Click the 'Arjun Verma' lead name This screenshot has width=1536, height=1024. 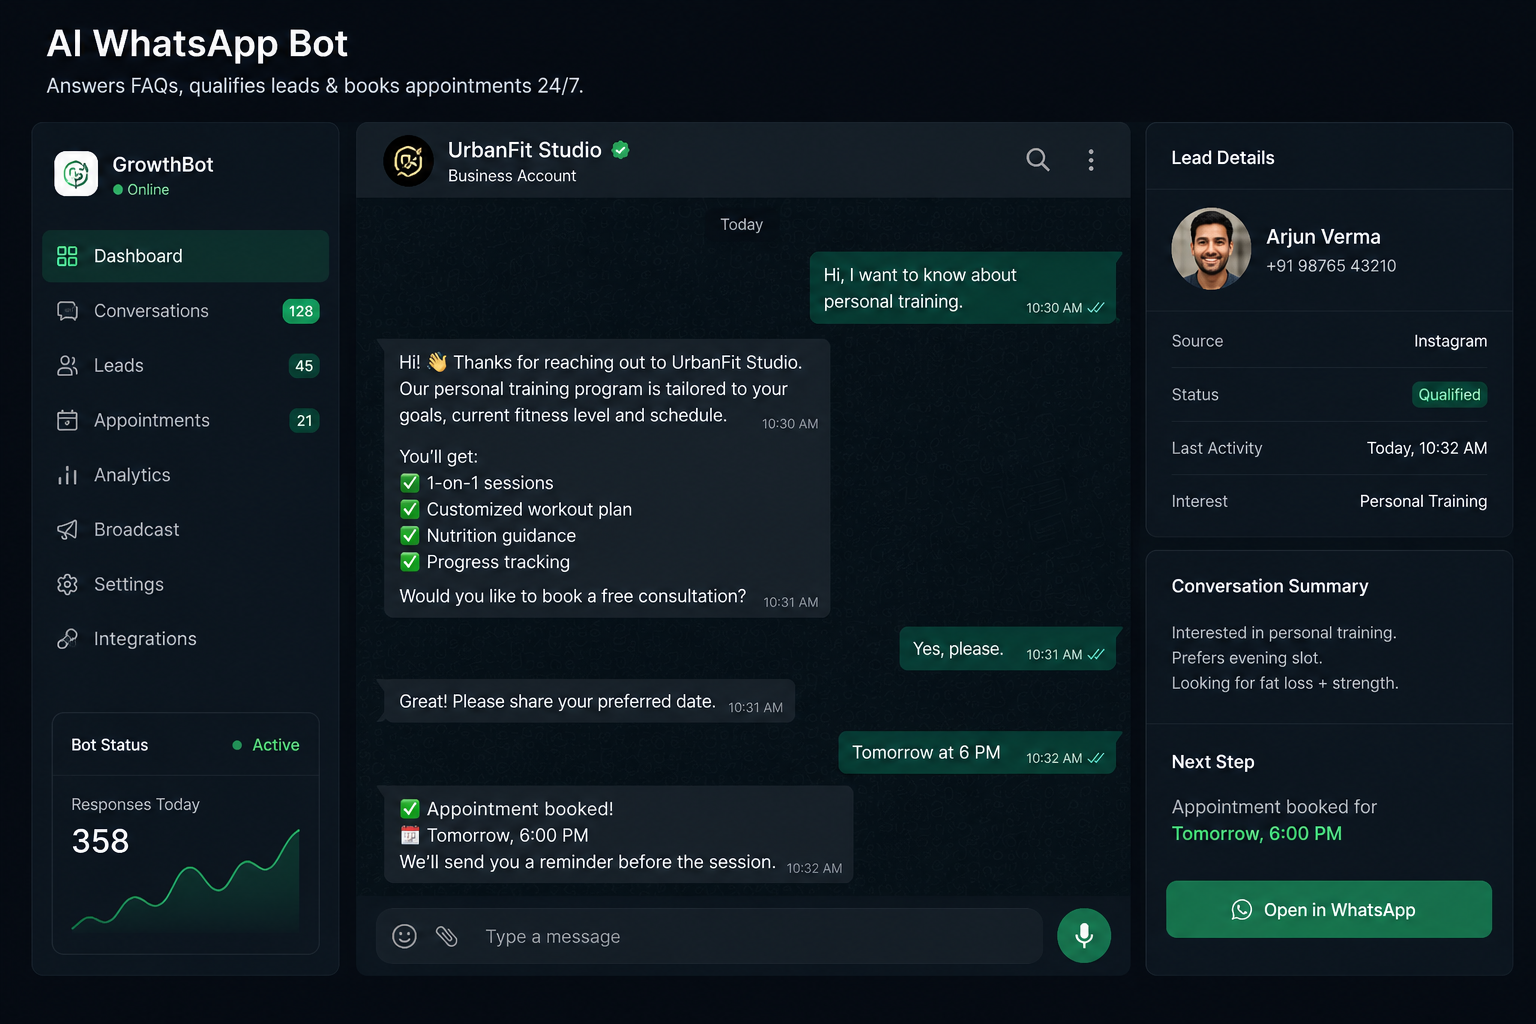[1323, 237]
